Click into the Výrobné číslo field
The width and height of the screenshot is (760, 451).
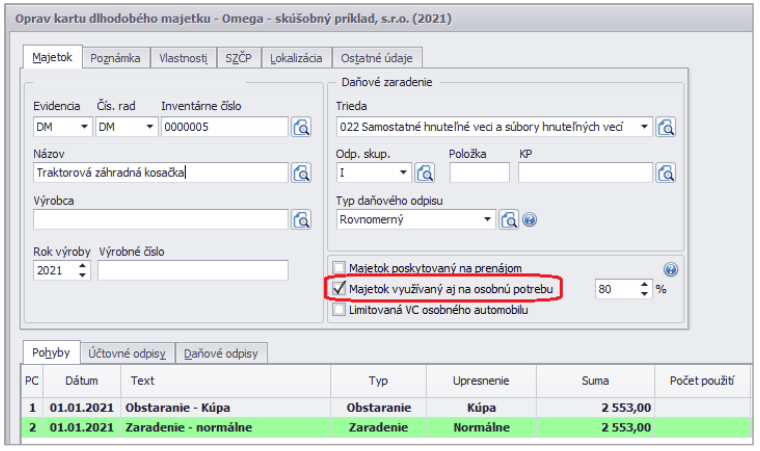[x=192, y=270]
